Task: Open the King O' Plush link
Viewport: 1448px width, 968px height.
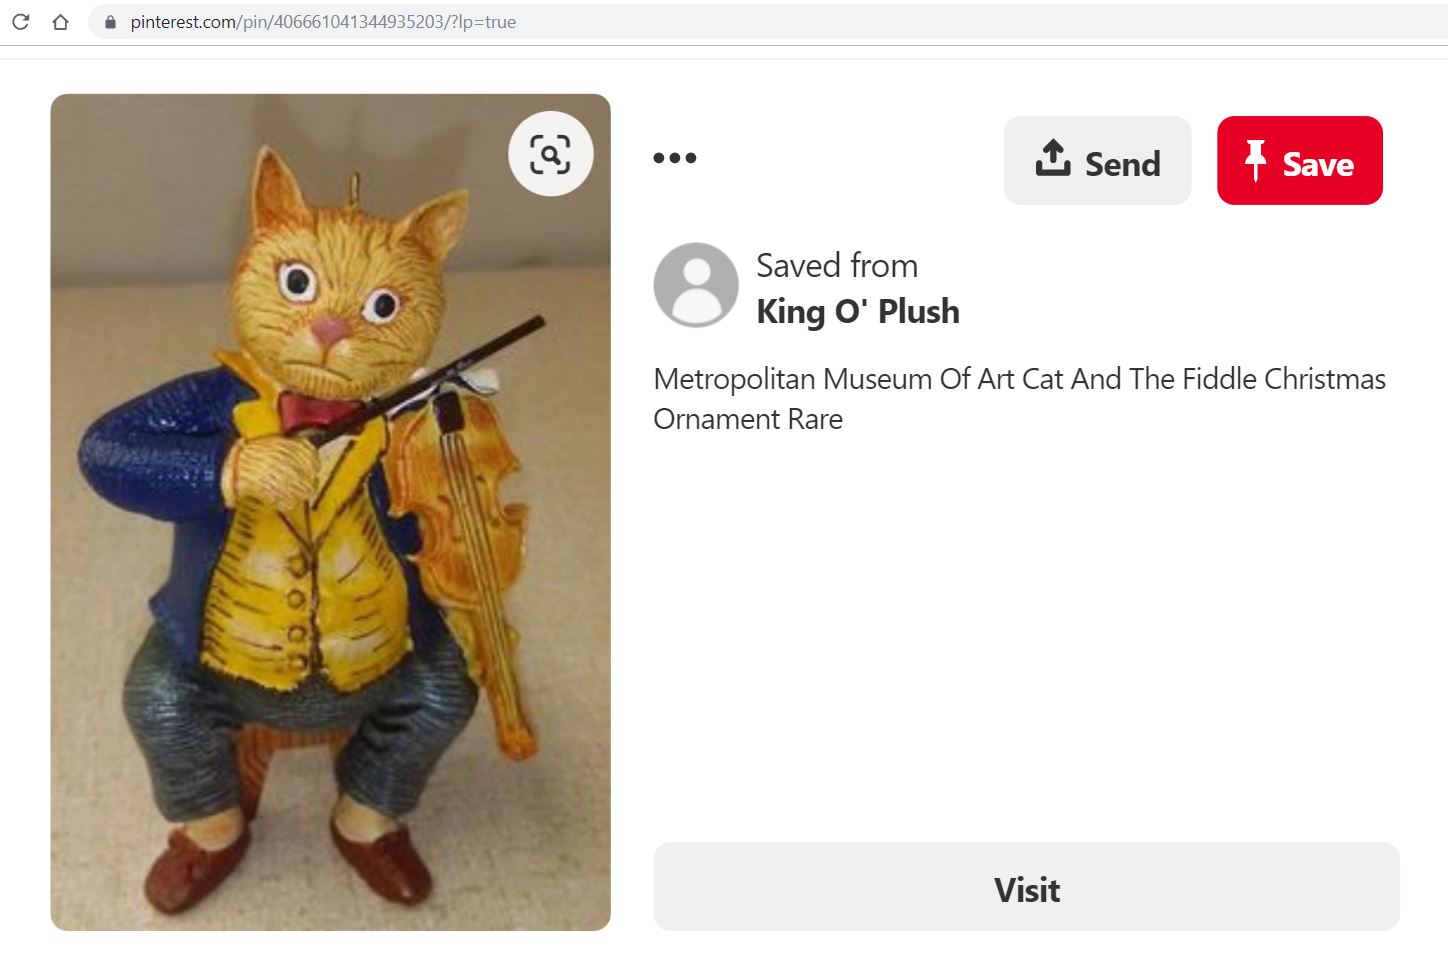Action: pos(857,311)
